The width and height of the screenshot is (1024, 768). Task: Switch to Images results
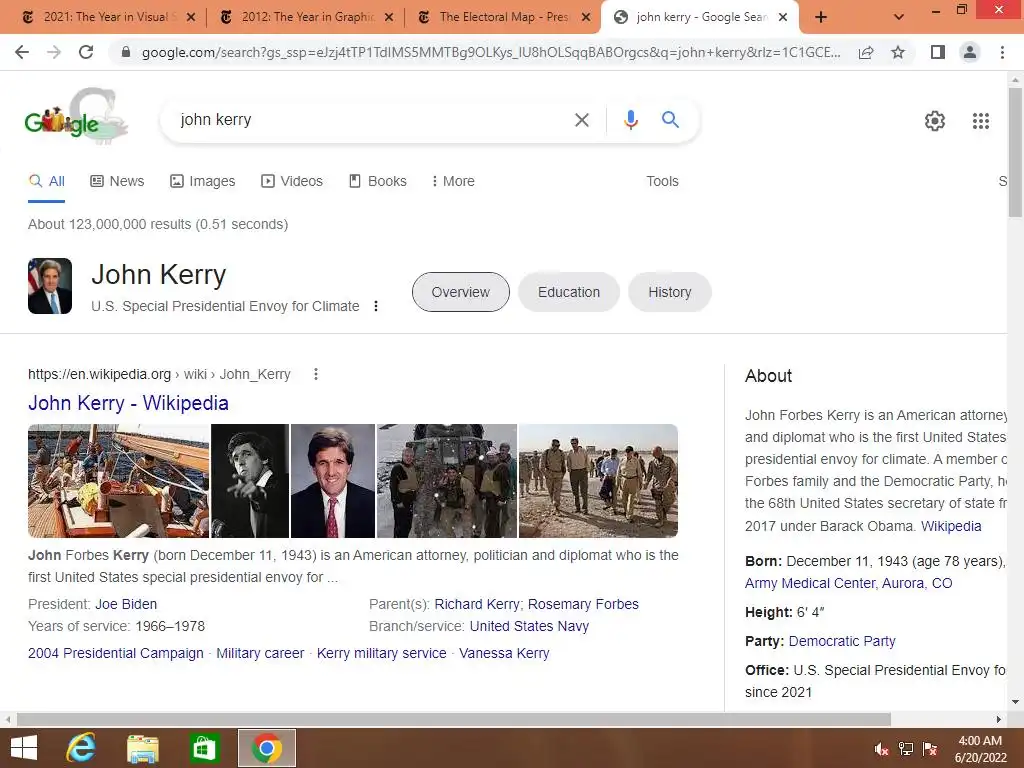(x=202, y=181)
